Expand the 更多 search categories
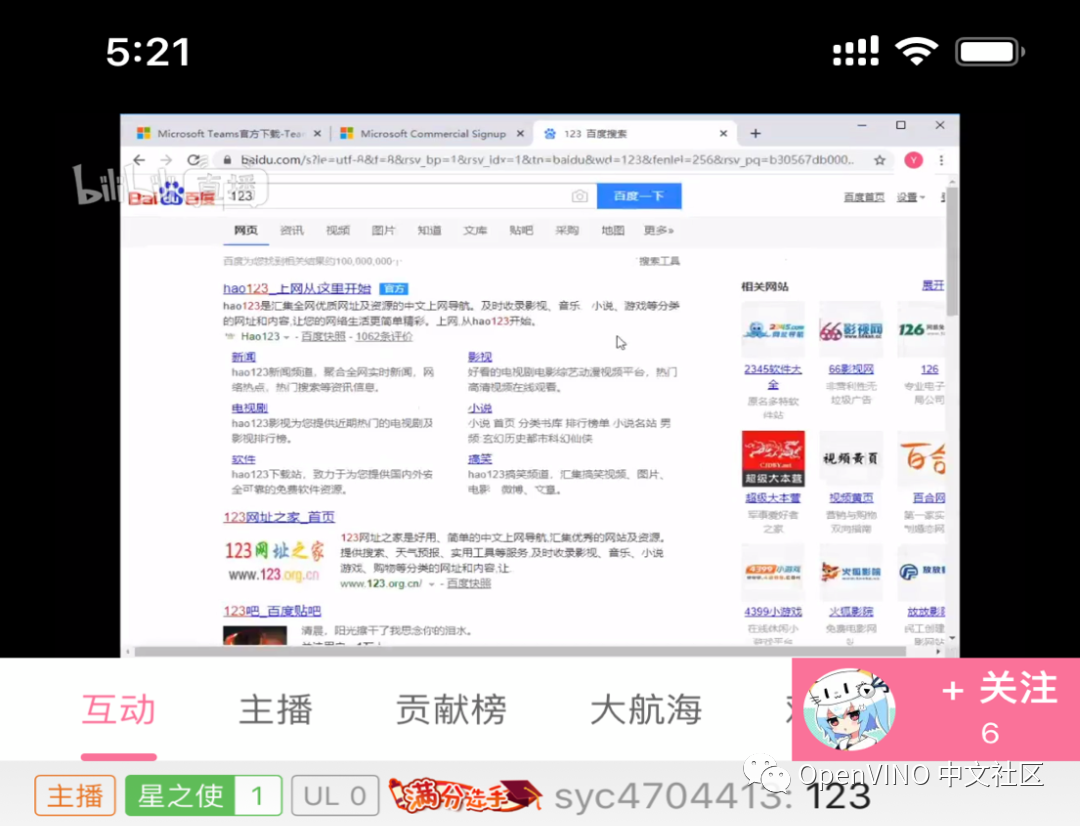1080x826 pixels. (x=658, y=230)
